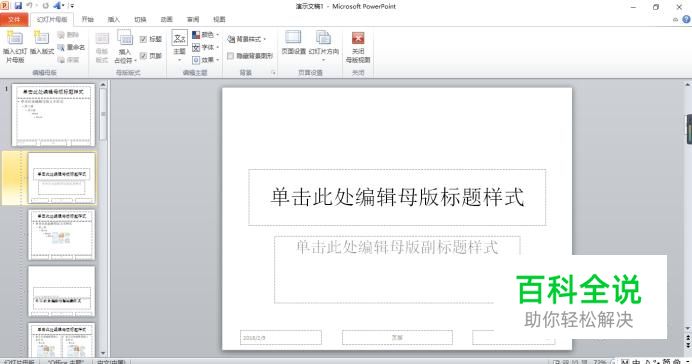The image size is (692, 364).
Task: Switch to the Review (审阅) tab
Action: (x=193, y=19)
